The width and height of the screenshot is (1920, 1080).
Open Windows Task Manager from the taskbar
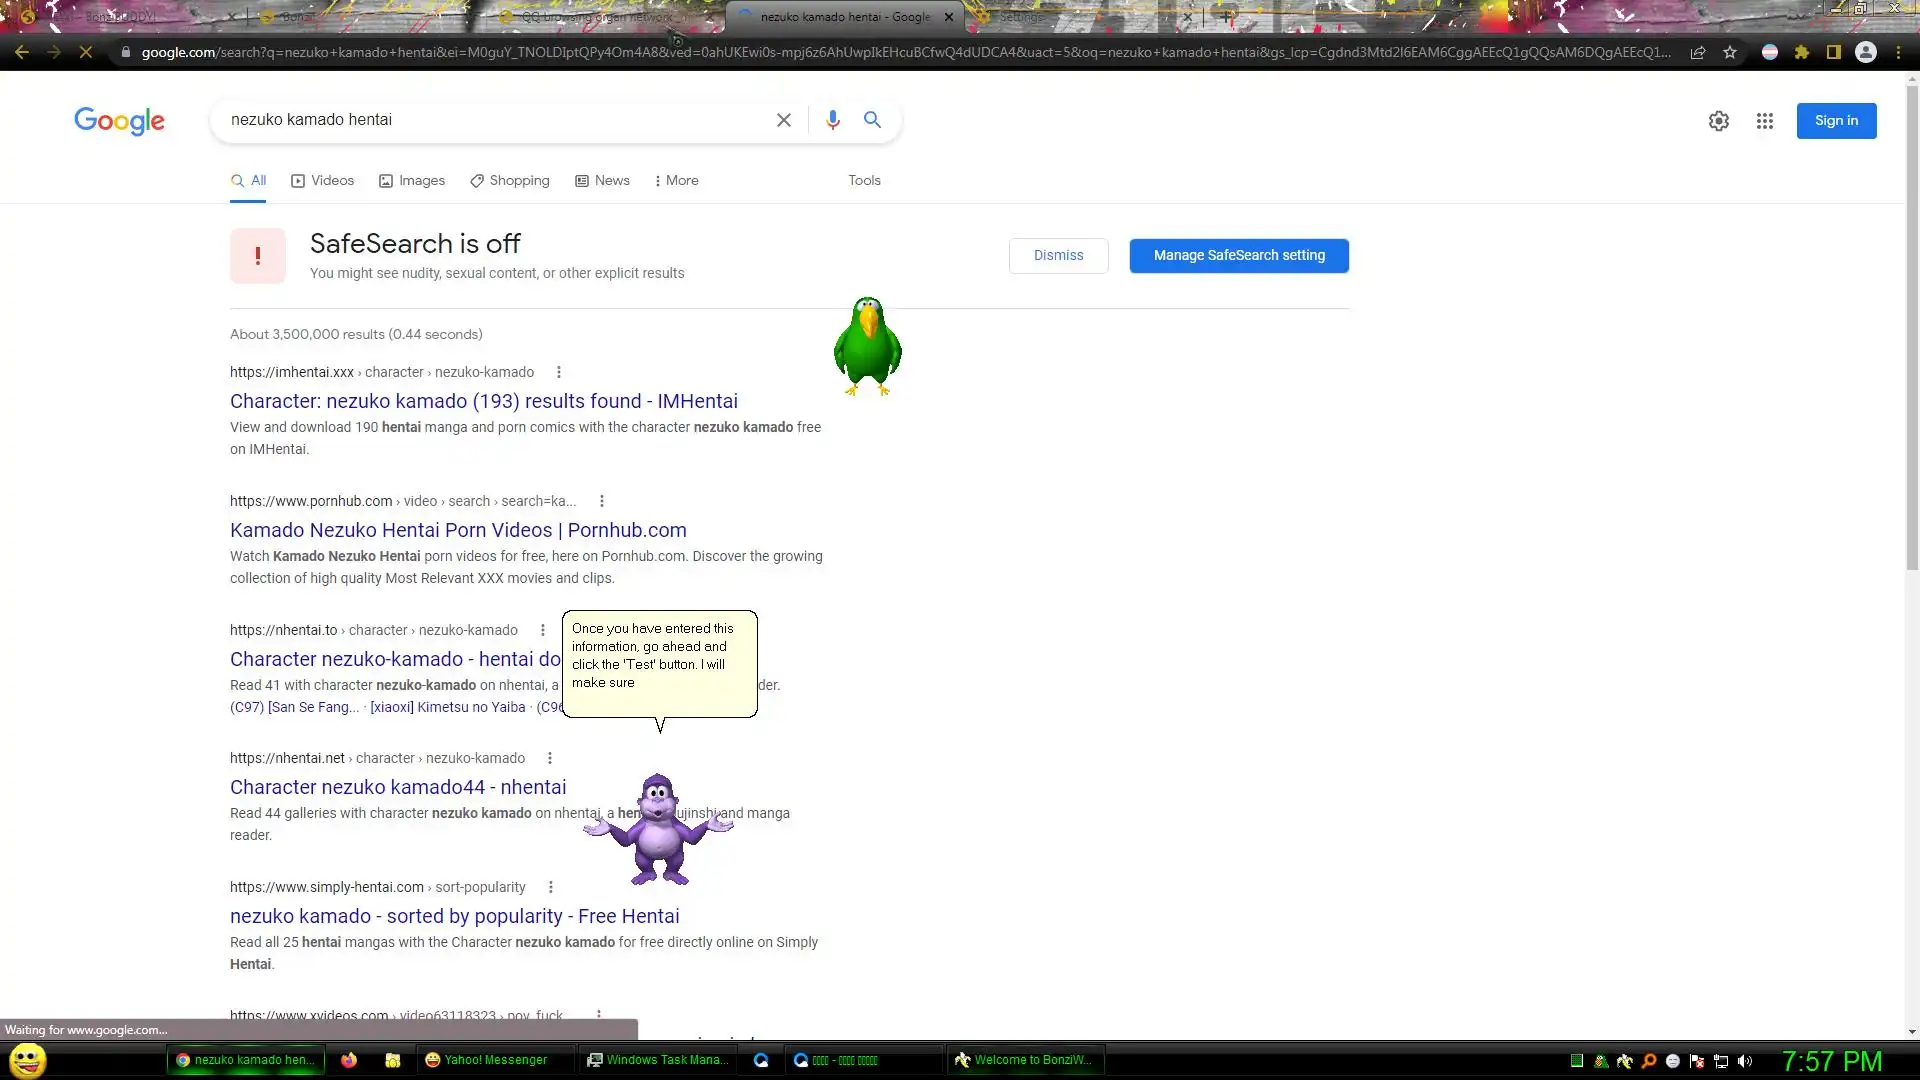click(657, 1060)
